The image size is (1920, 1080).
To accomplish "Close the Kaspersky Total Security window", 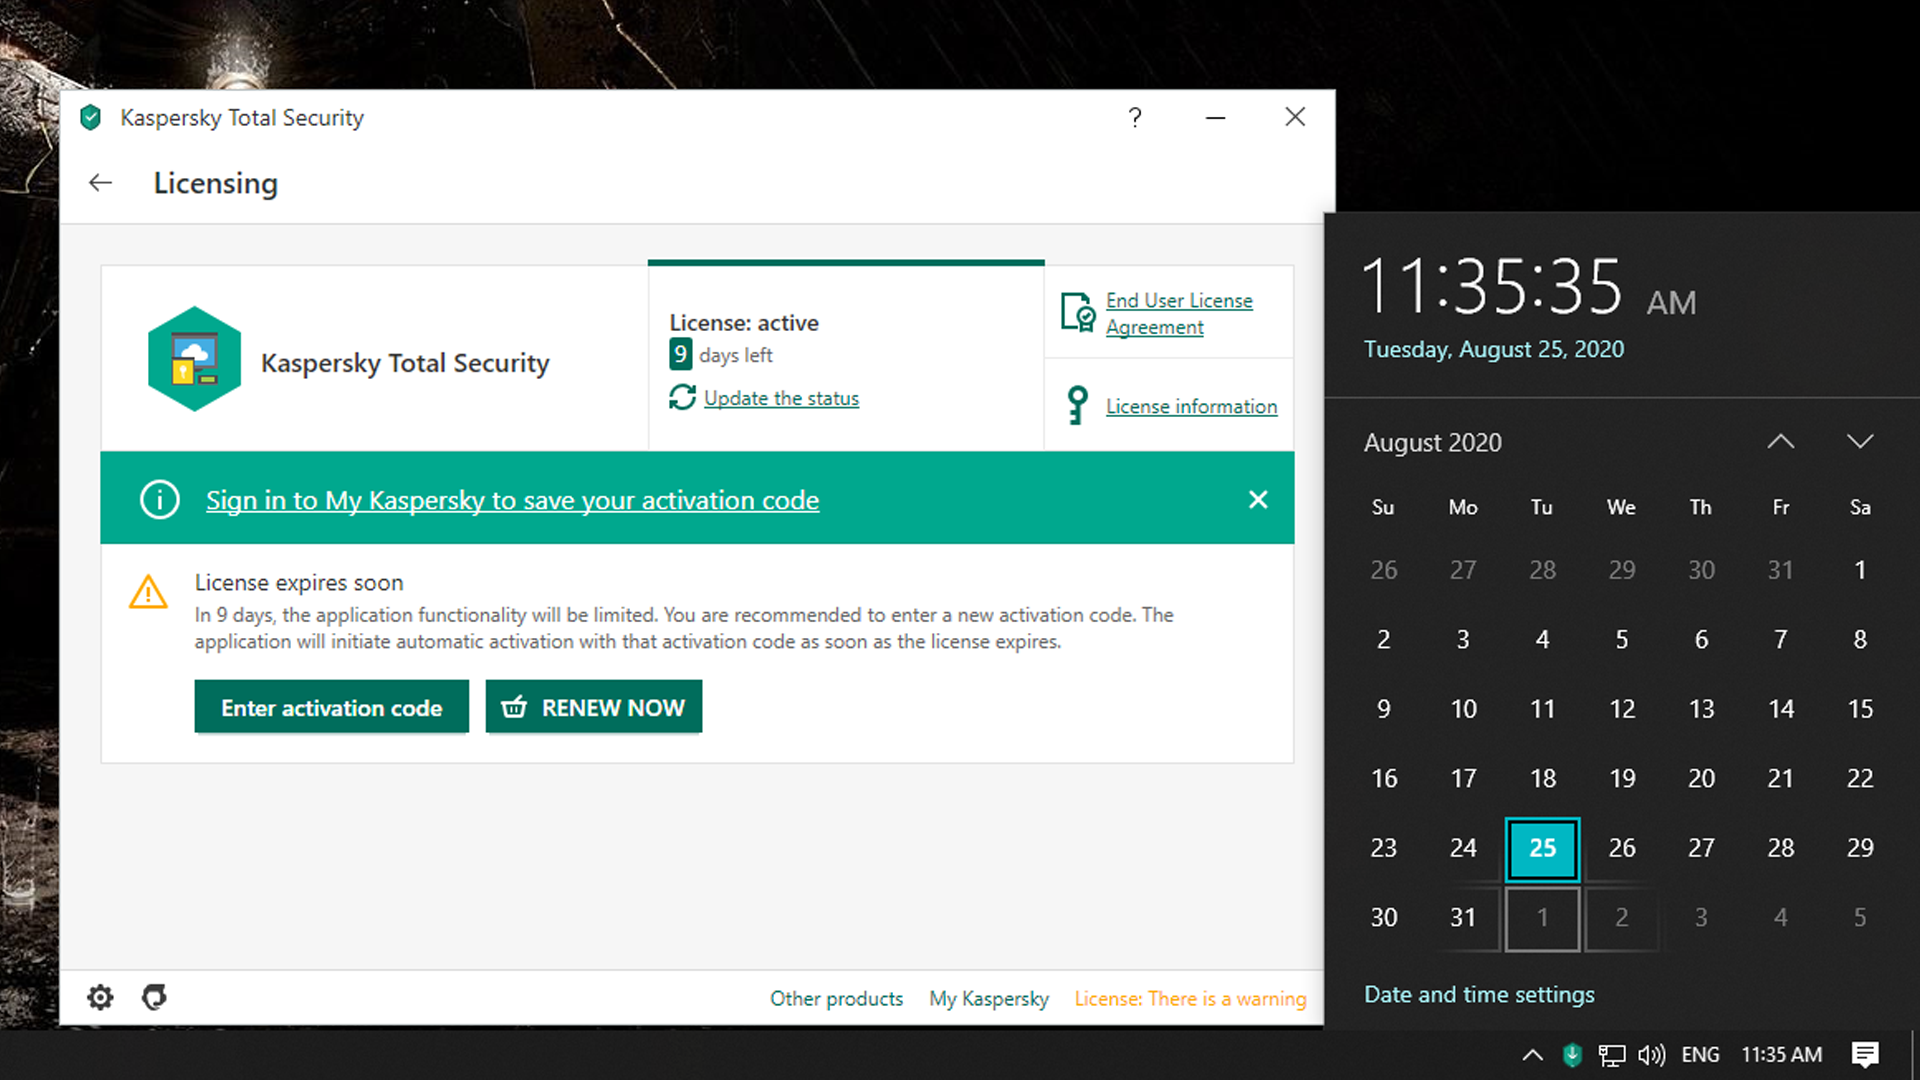I will click(1295, 117).
